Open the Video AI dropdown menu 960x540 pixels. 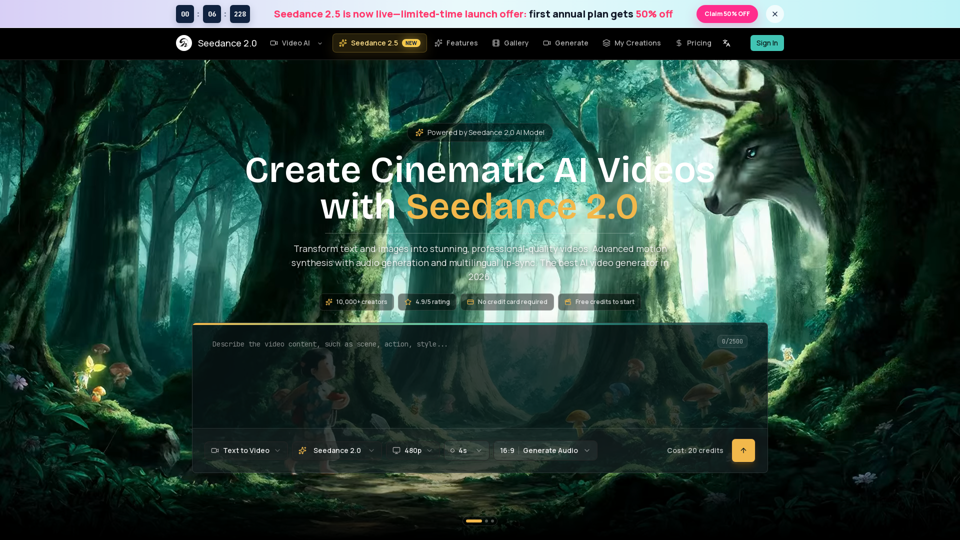pyautogui.click(x=296, y=43)
